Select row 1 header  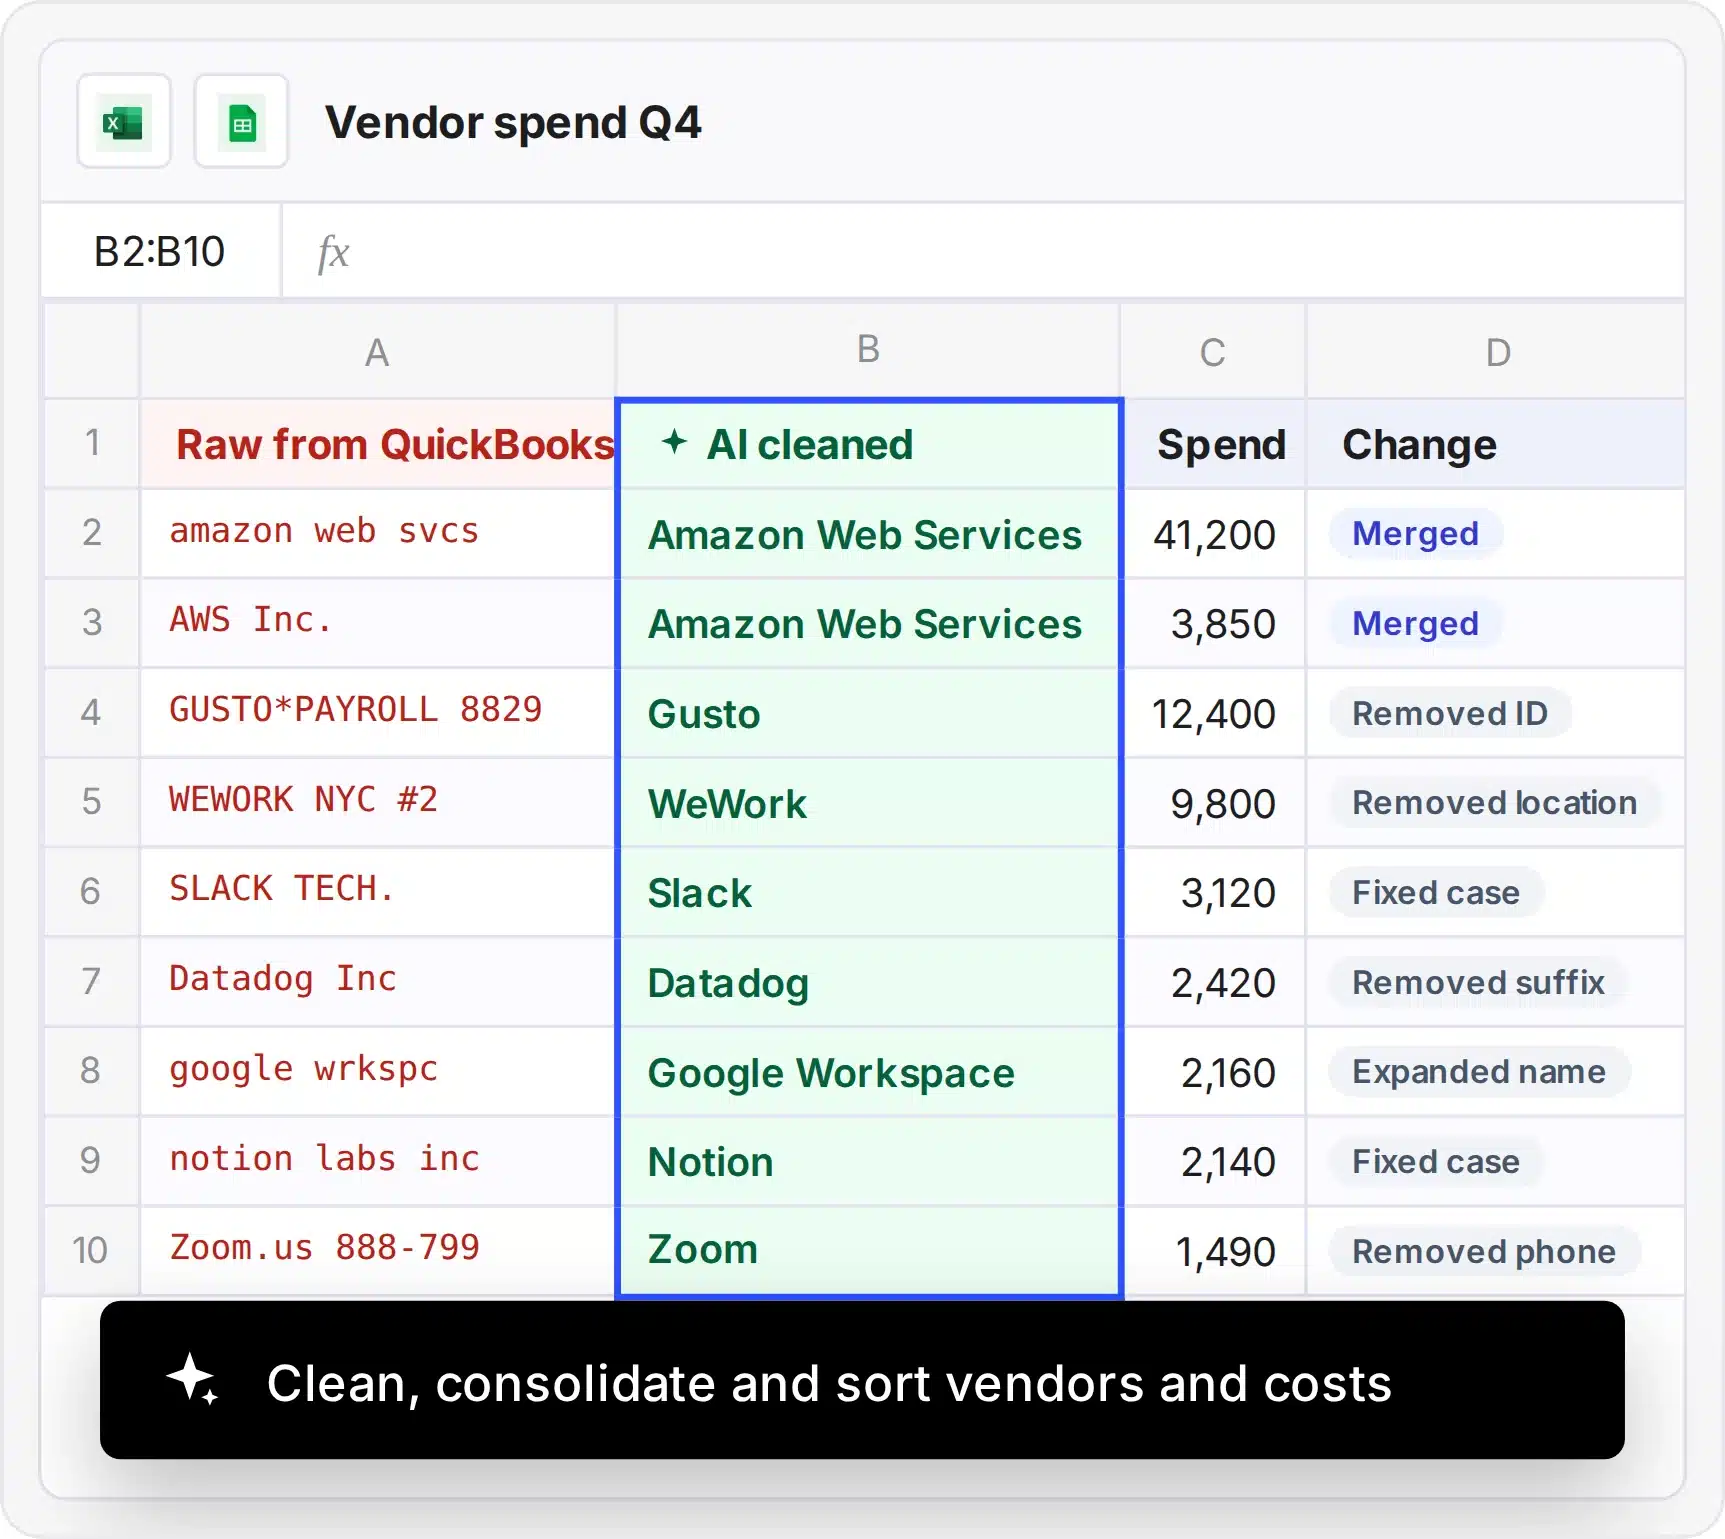[91, 443]
